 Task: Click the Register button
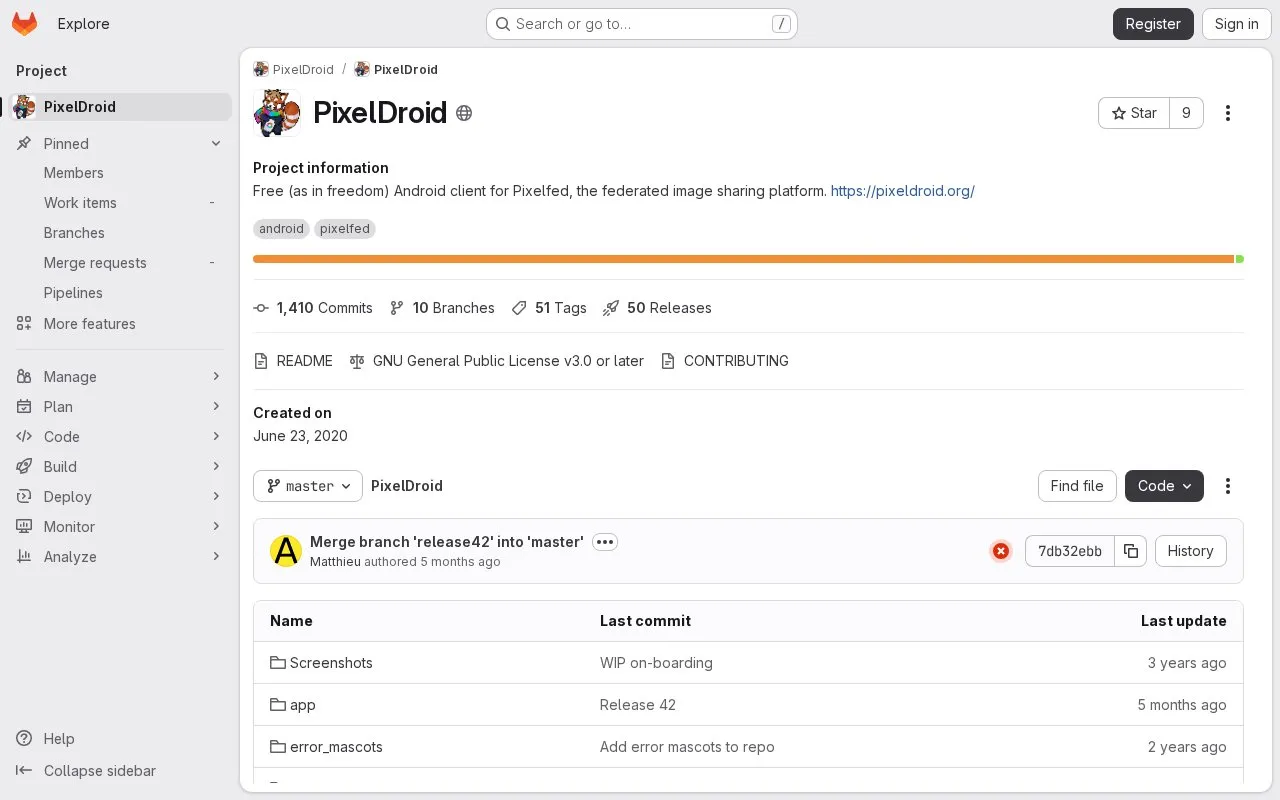1153,24
